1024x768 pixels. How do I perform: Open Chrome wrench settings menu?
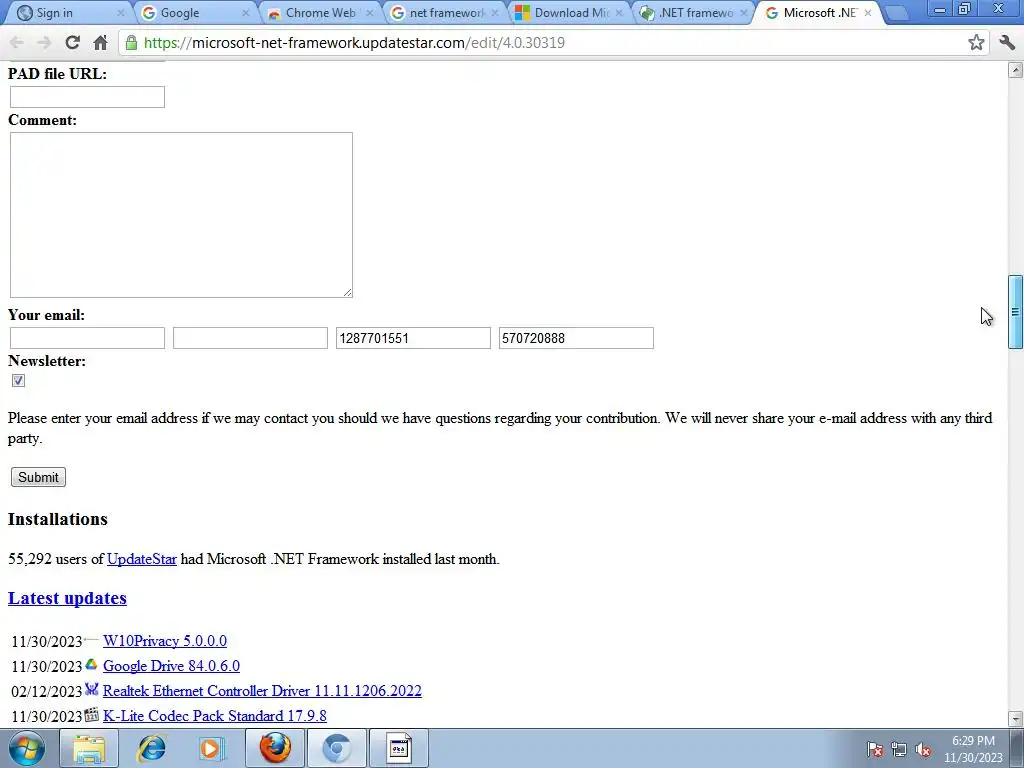pos(1007,43)
